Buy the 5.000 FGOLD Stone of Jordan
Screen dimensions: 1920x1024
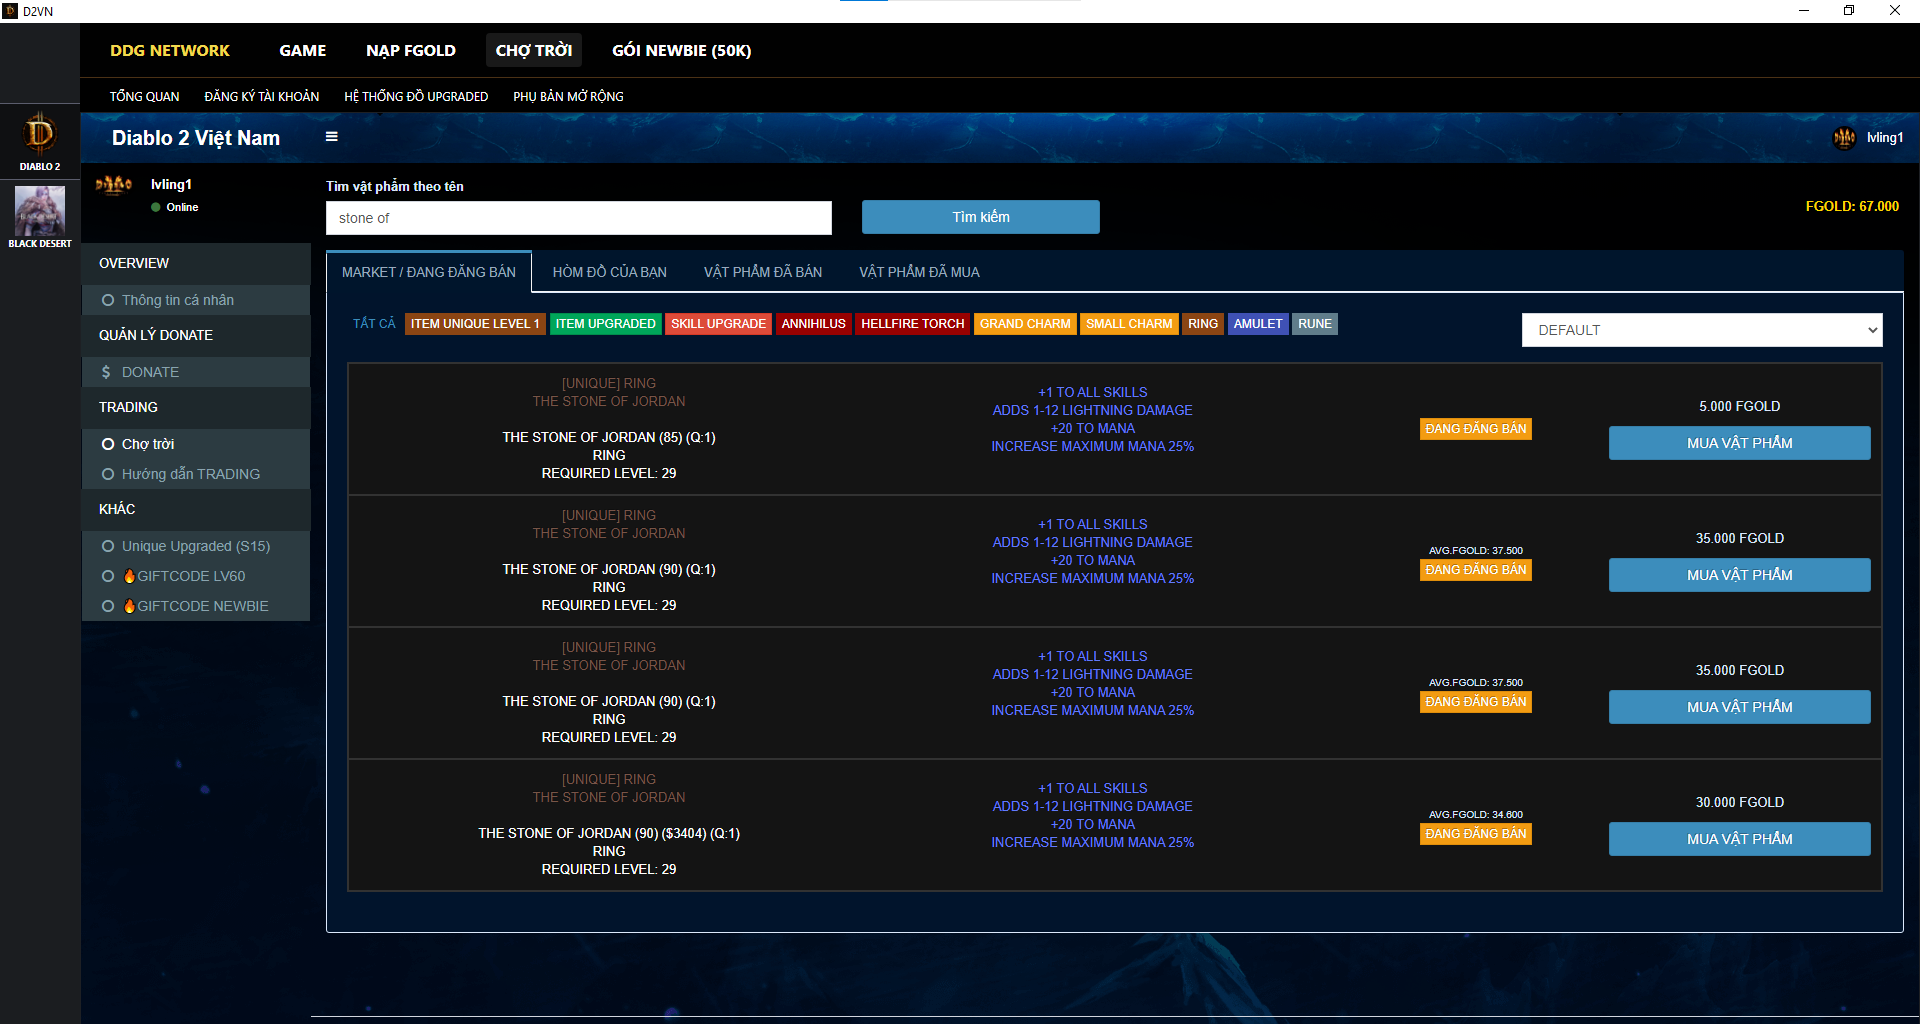[x=1740, y=443]
